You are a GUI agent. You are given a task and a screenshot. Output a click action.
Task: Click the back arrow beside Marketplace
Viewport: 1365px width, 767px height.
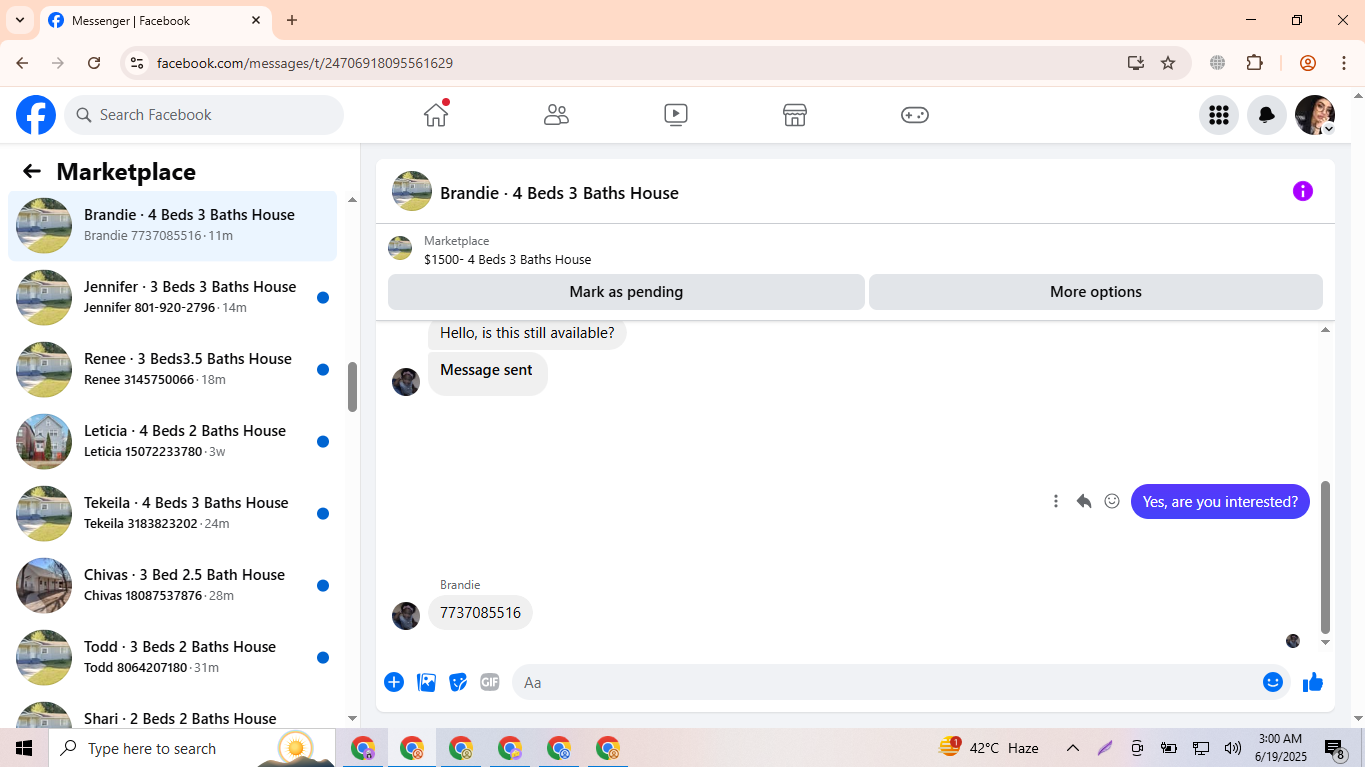(32, 171)
